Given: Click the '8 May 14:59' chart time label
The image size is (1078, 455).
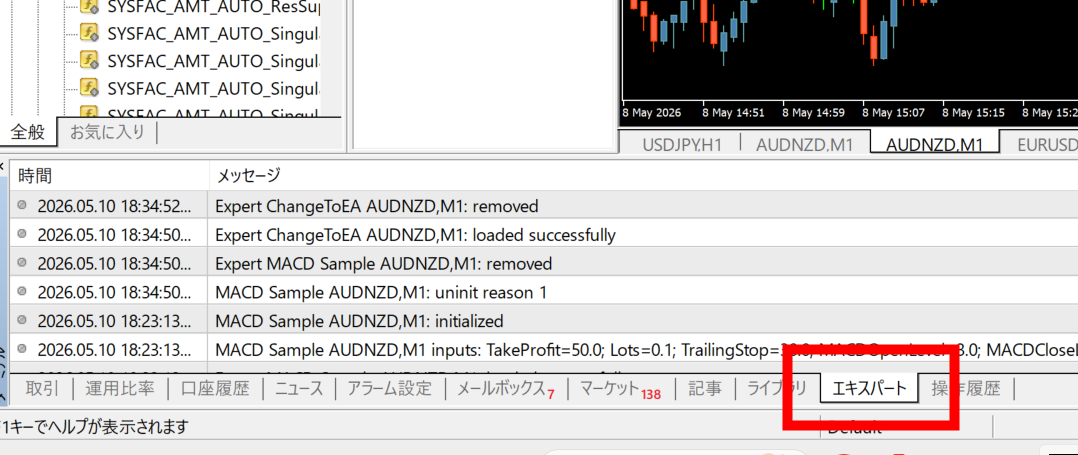Looking at the screenshot, I should point(814,112).
